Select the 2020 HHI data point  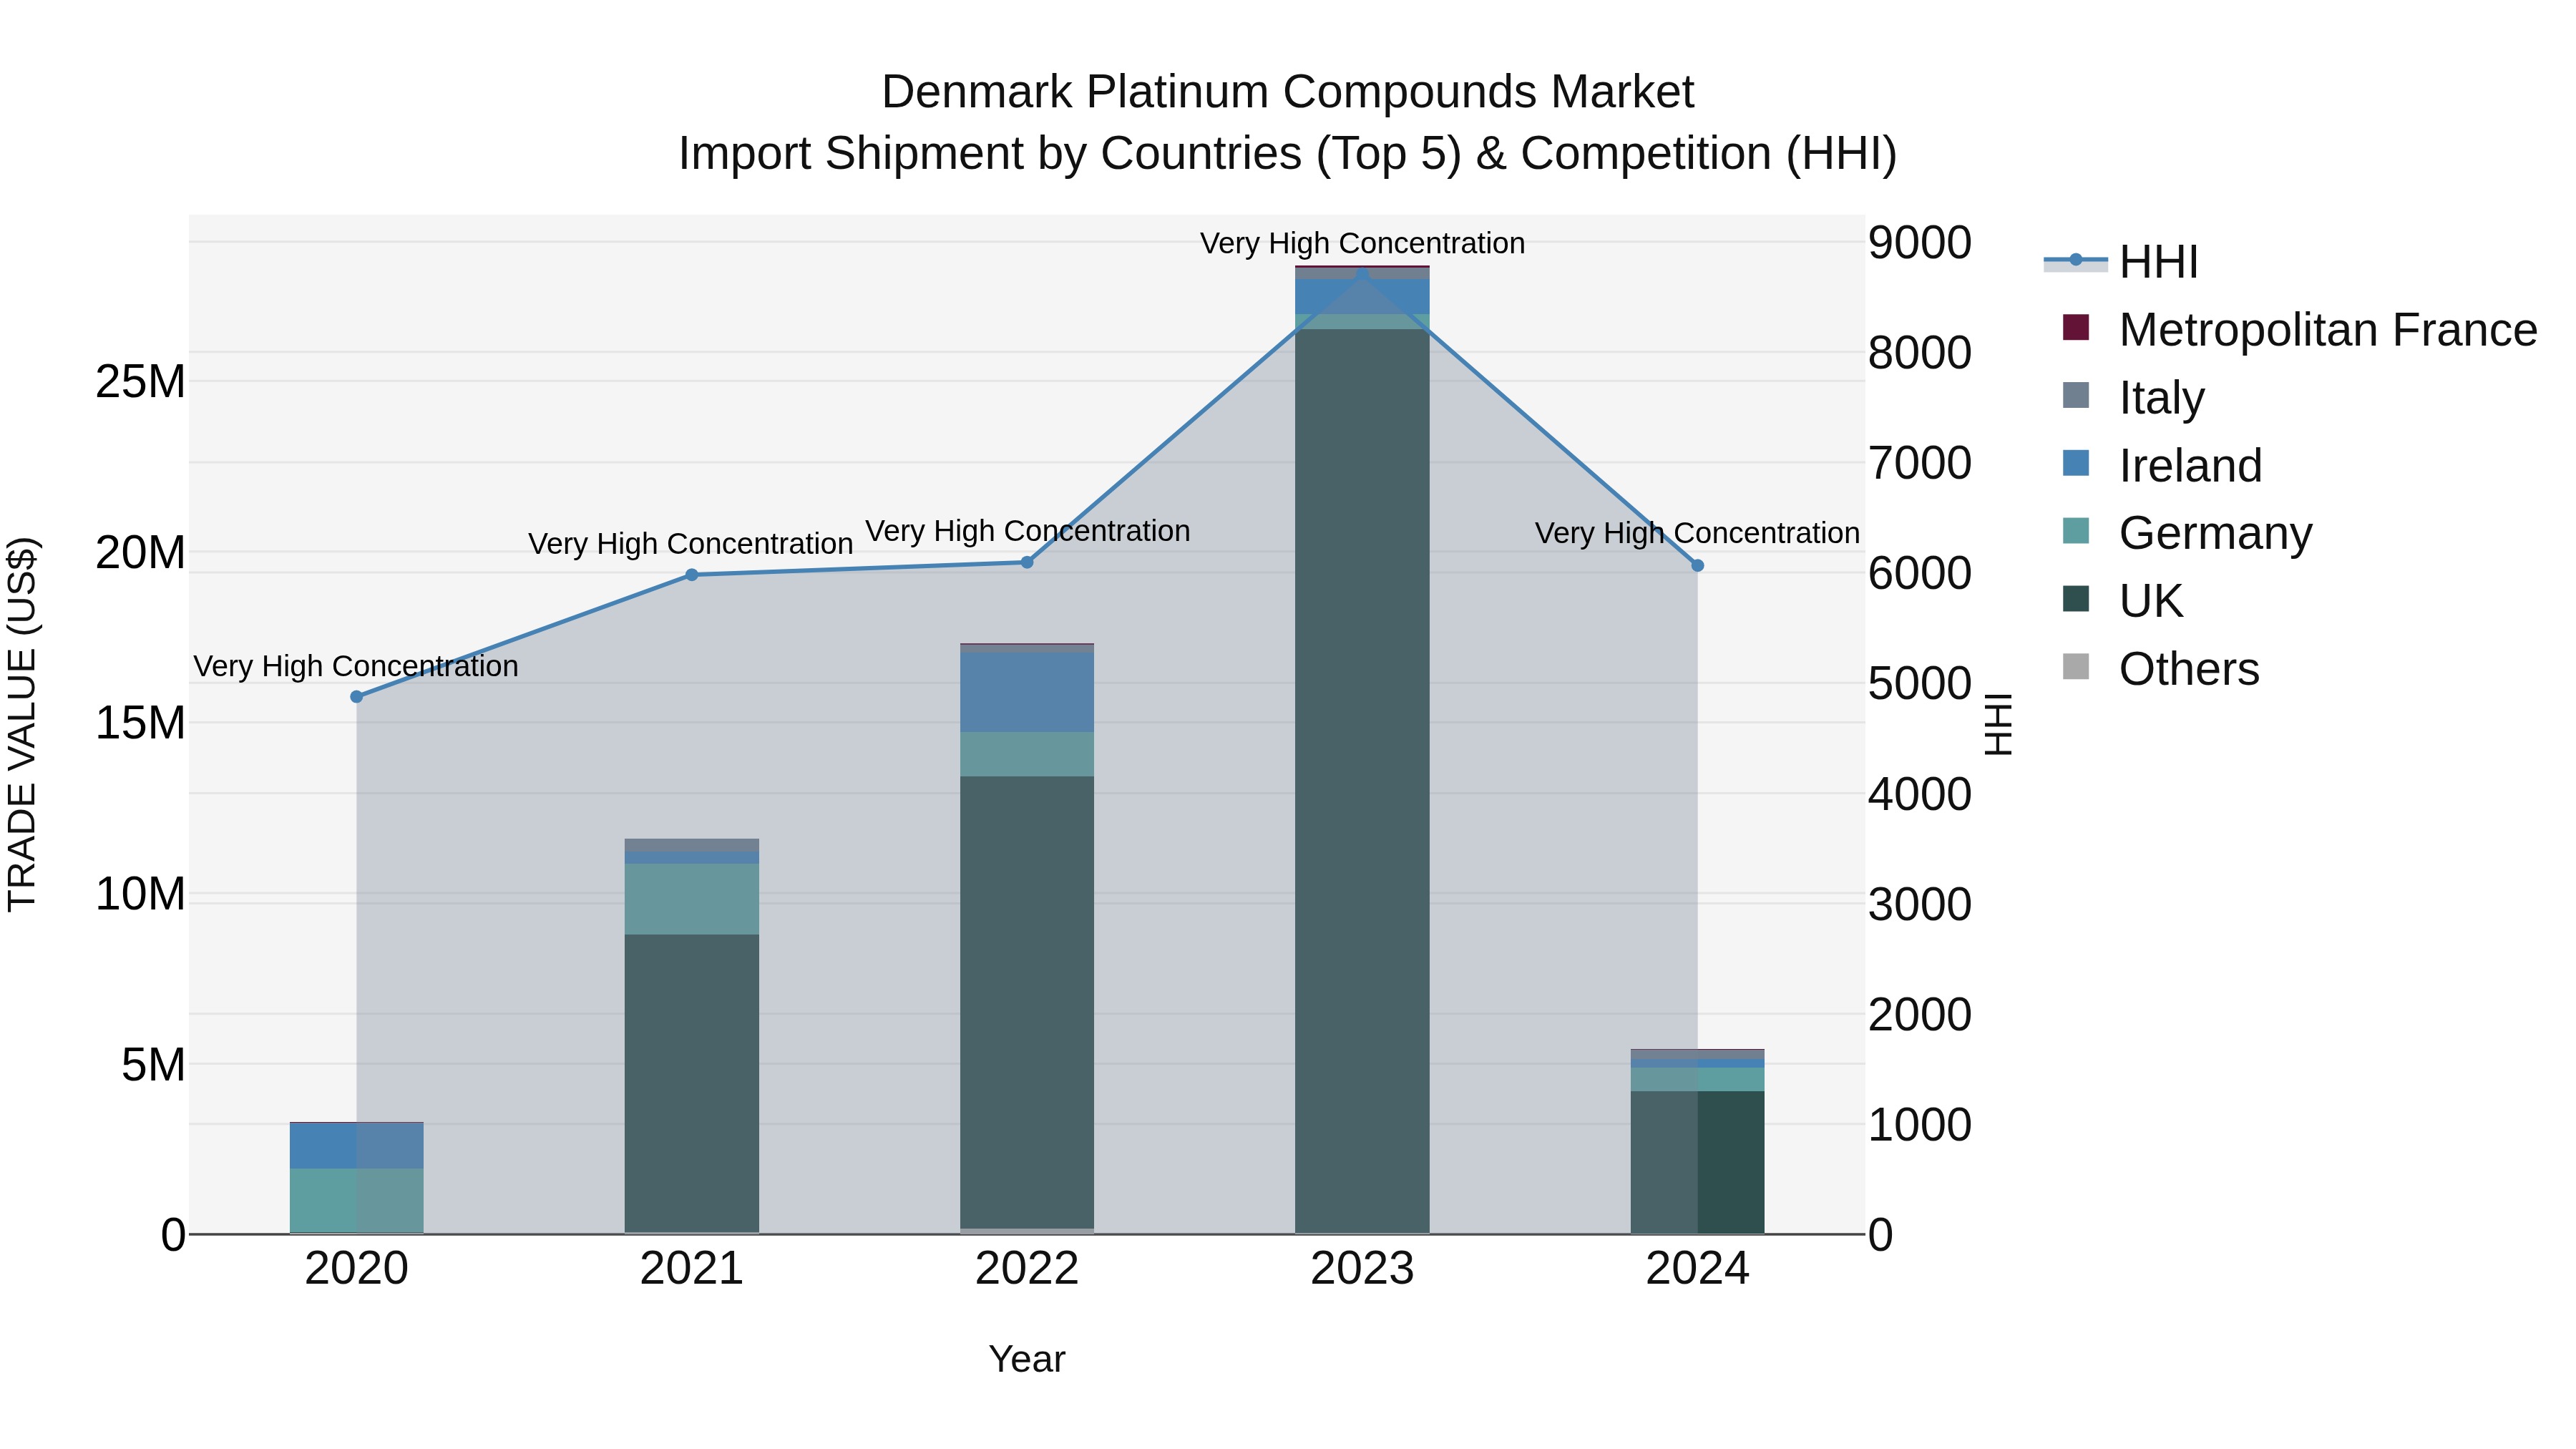click(357, 697)
